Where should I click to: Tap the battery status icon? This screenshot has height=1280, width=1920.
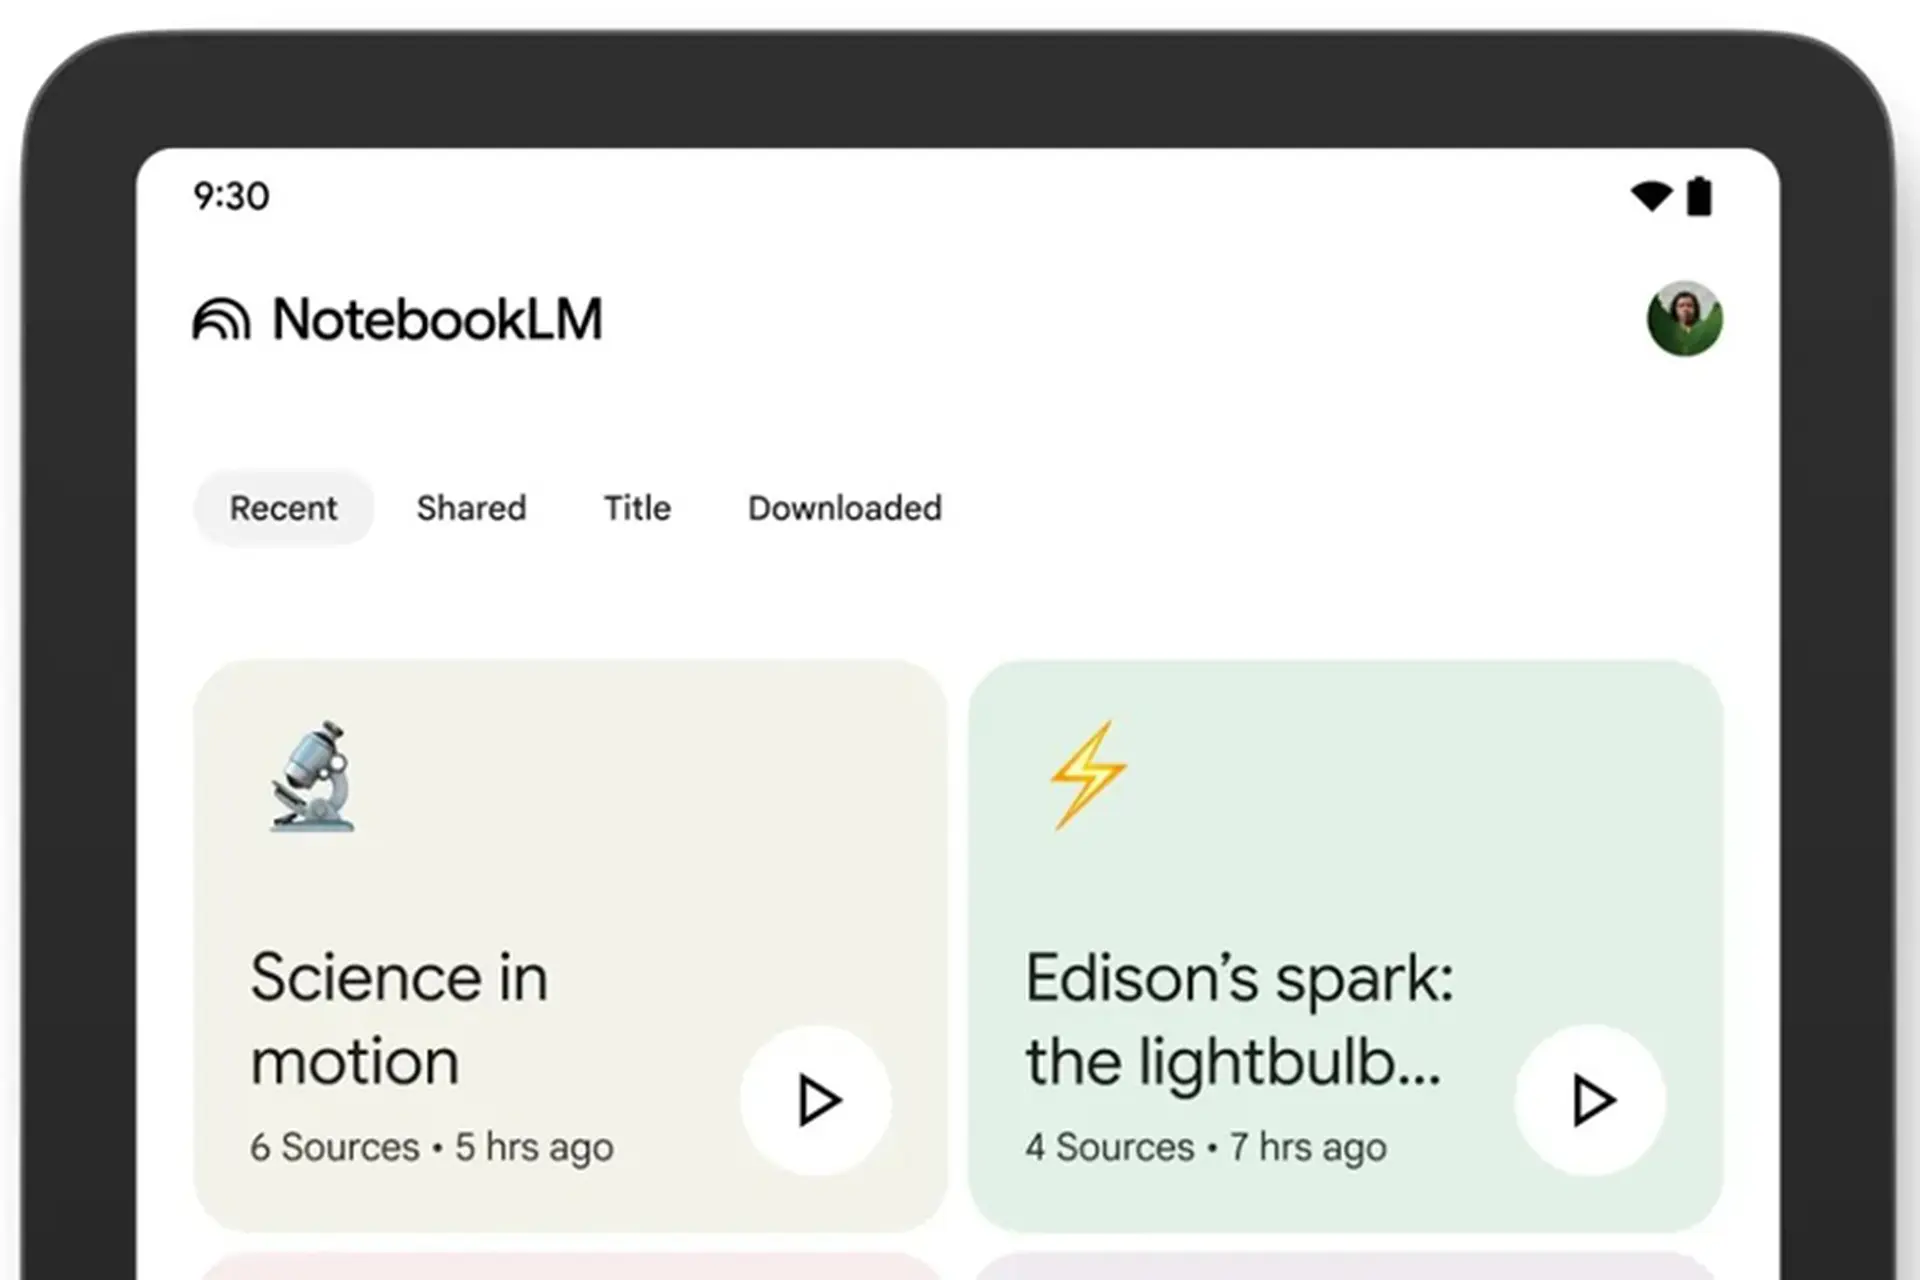coord(1699,196)
